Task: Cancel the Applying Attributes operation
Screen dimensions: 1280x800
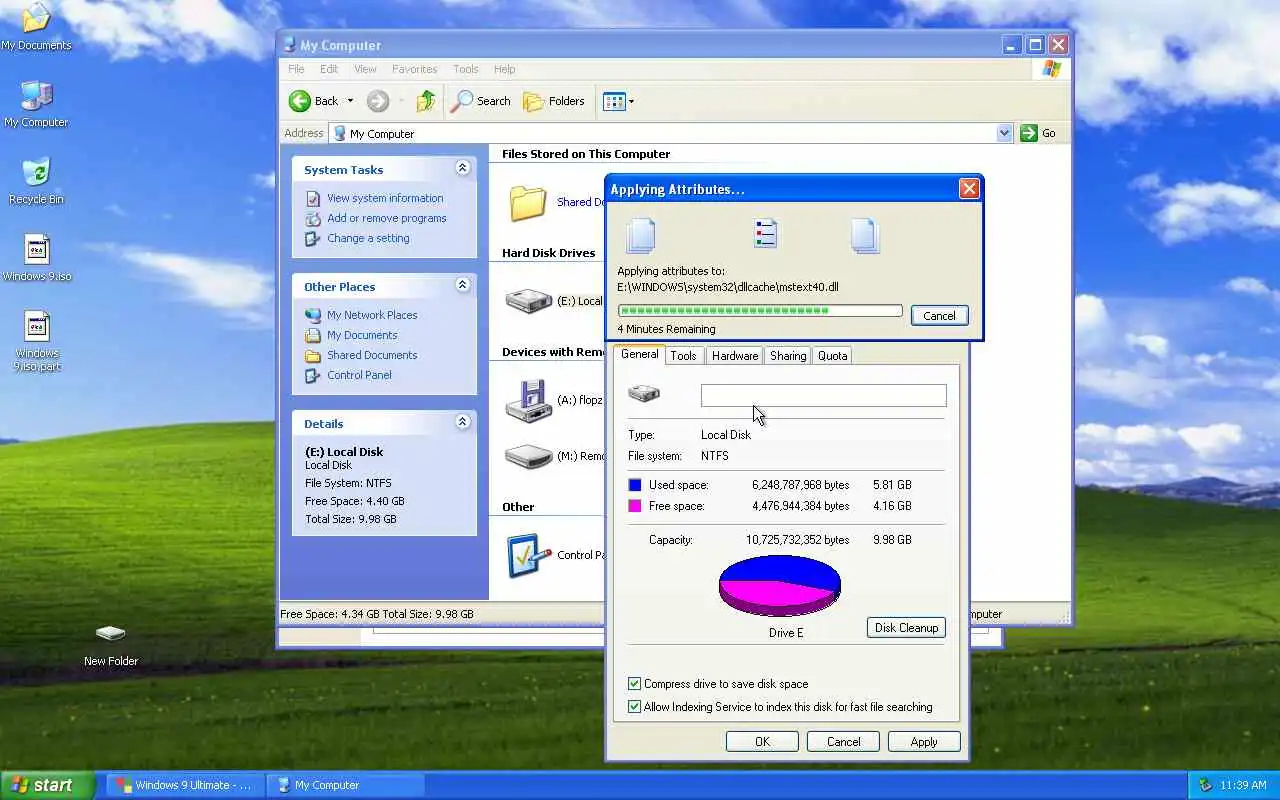Action: 939,315
